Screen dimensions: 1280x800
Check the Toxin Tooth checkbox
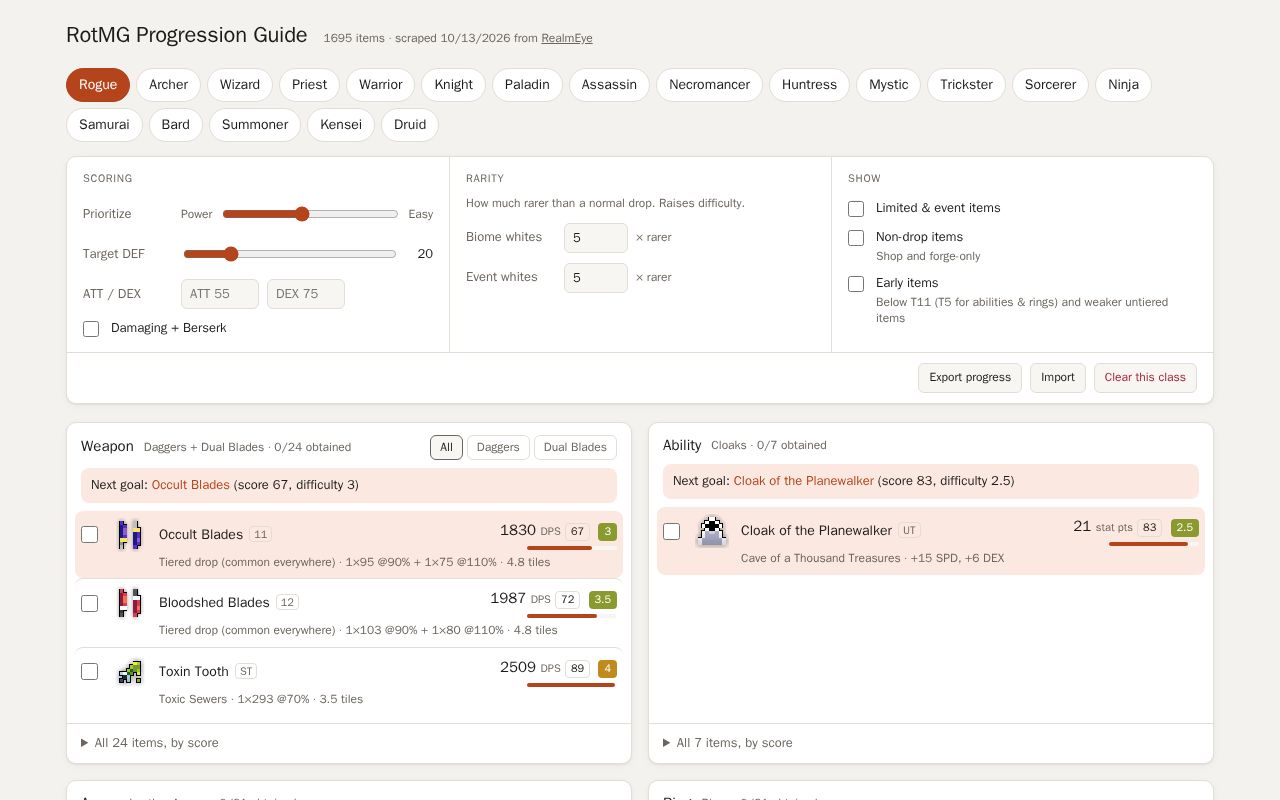click(x=90, y=672)
